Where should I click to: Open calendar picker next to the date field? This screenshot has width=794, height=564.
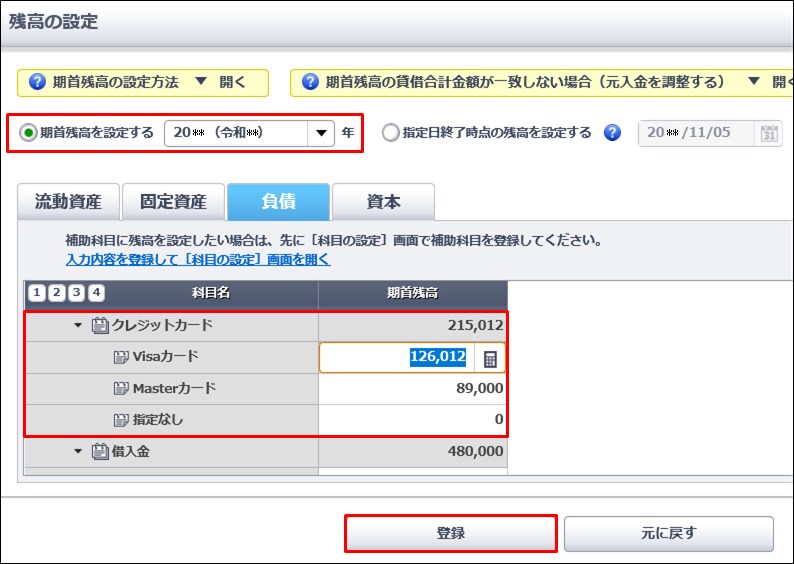coord(769,133)
